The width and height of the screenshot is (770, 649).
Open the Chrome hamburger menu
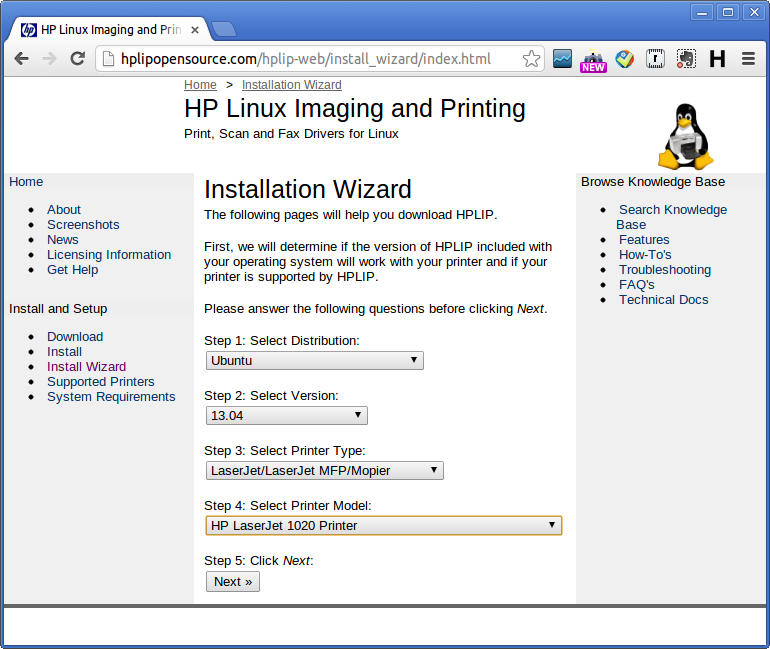point(748,59)
